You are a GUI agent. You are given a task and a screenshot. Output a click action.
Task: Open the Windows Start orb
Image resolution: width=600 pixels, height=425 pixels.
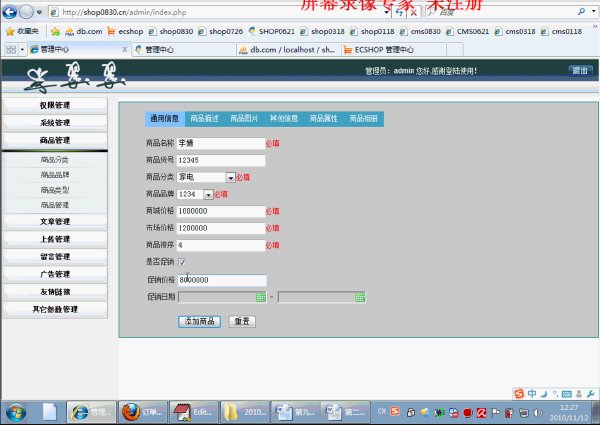pyautogui.click(x=16, y=412)
